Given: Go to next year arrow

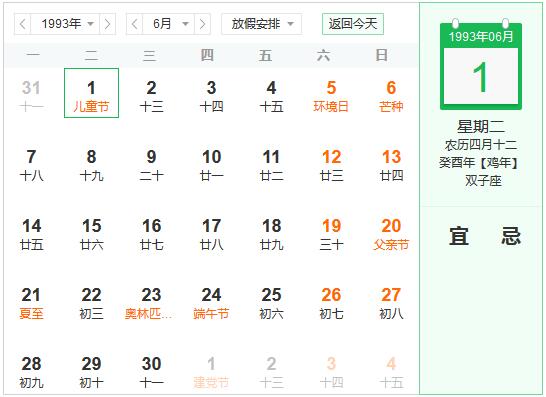Looking at the screenshot, I should (x=108, y=24).
